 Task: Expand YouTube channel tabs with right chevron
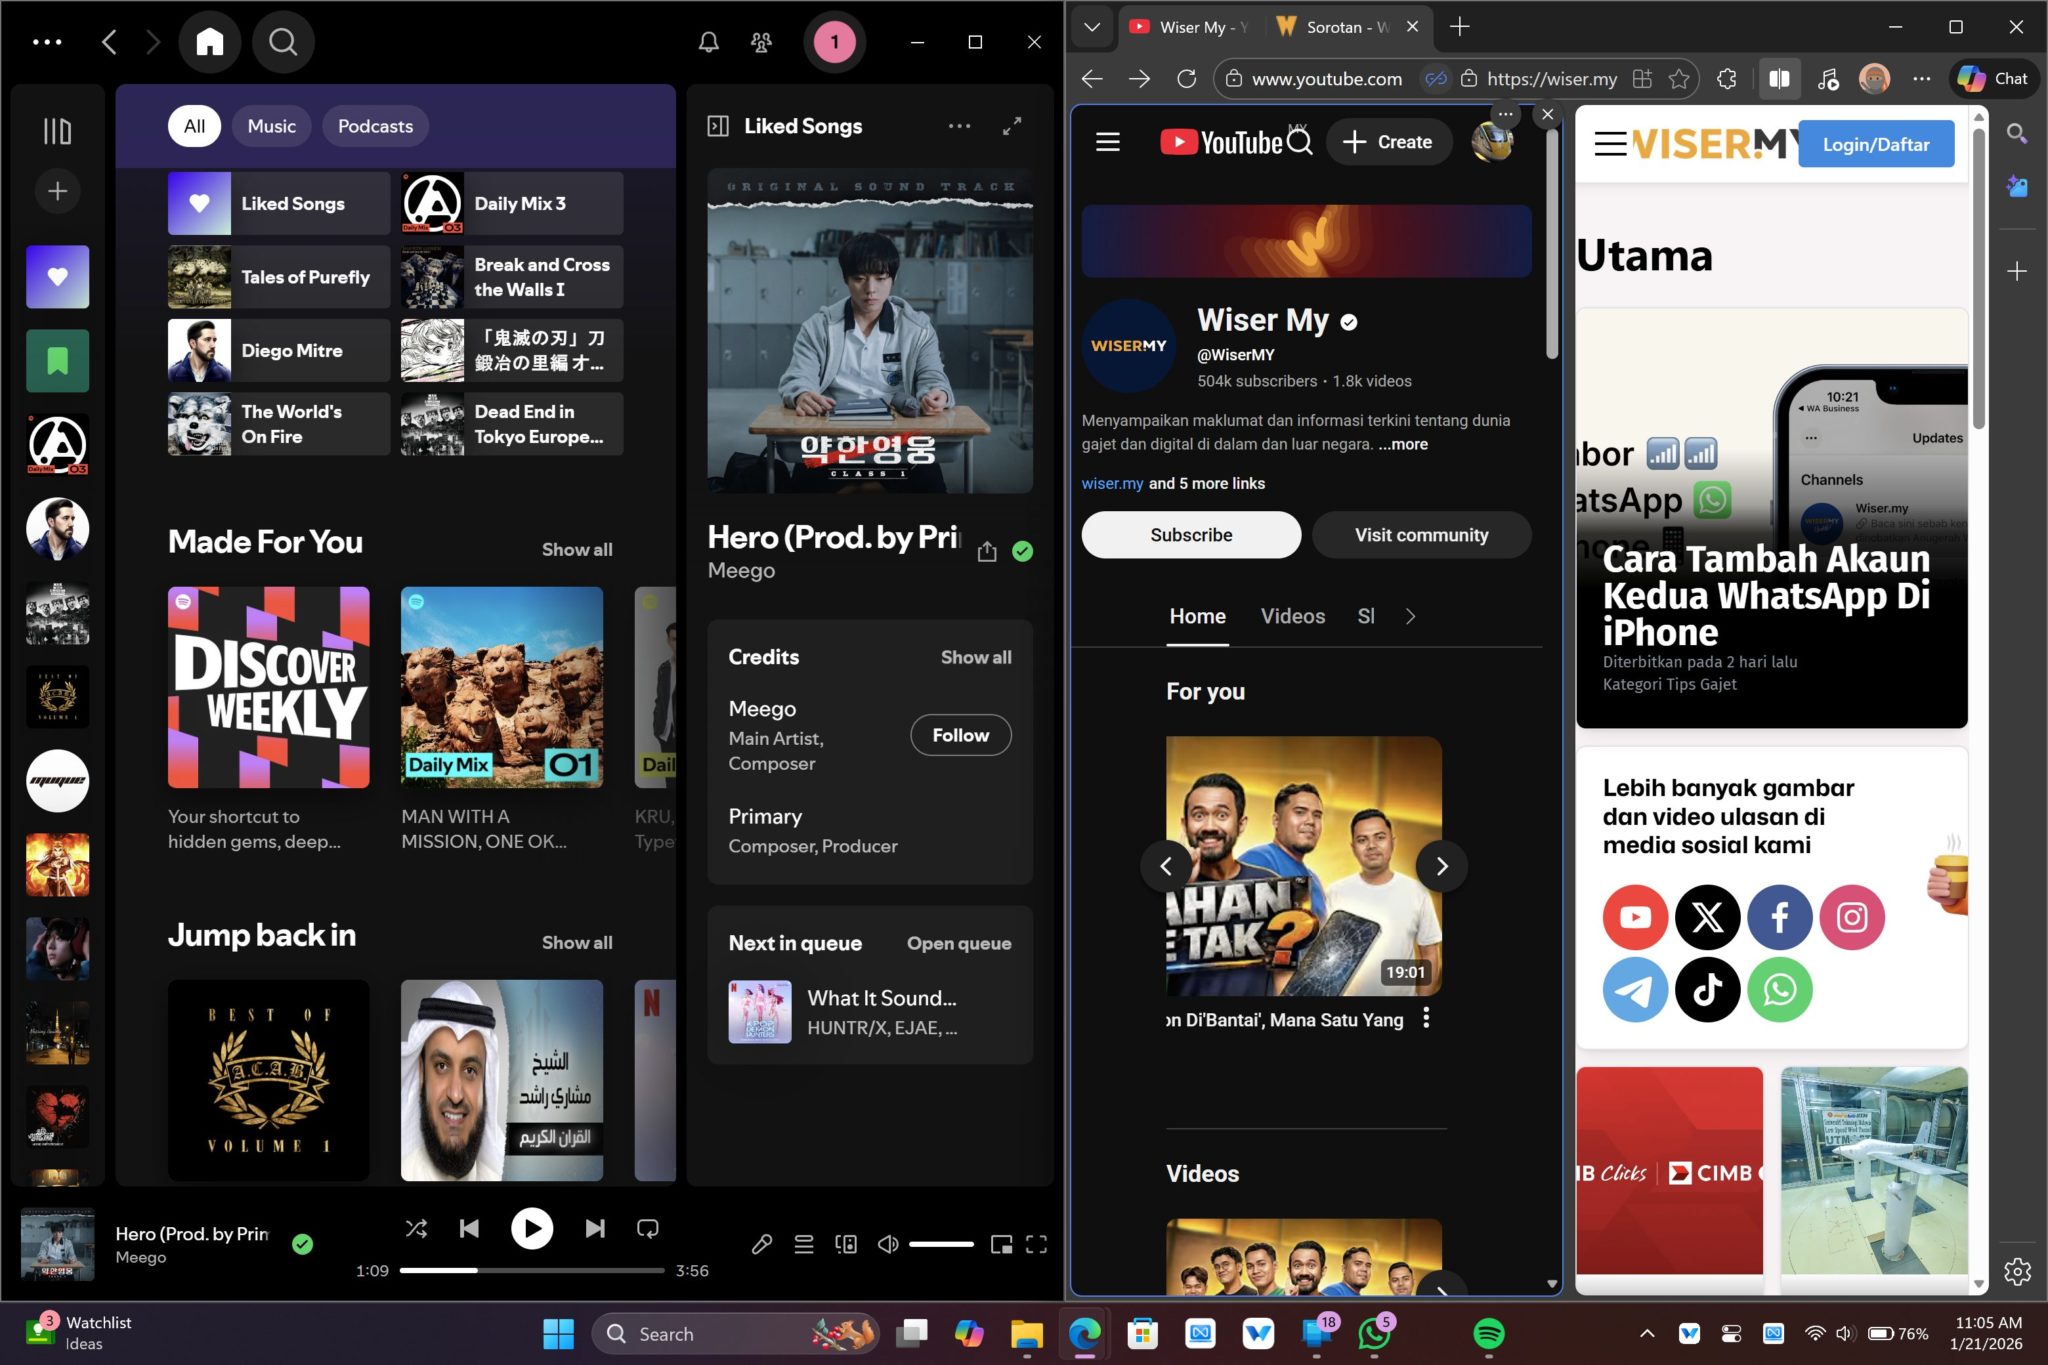tap(1410, 617)
